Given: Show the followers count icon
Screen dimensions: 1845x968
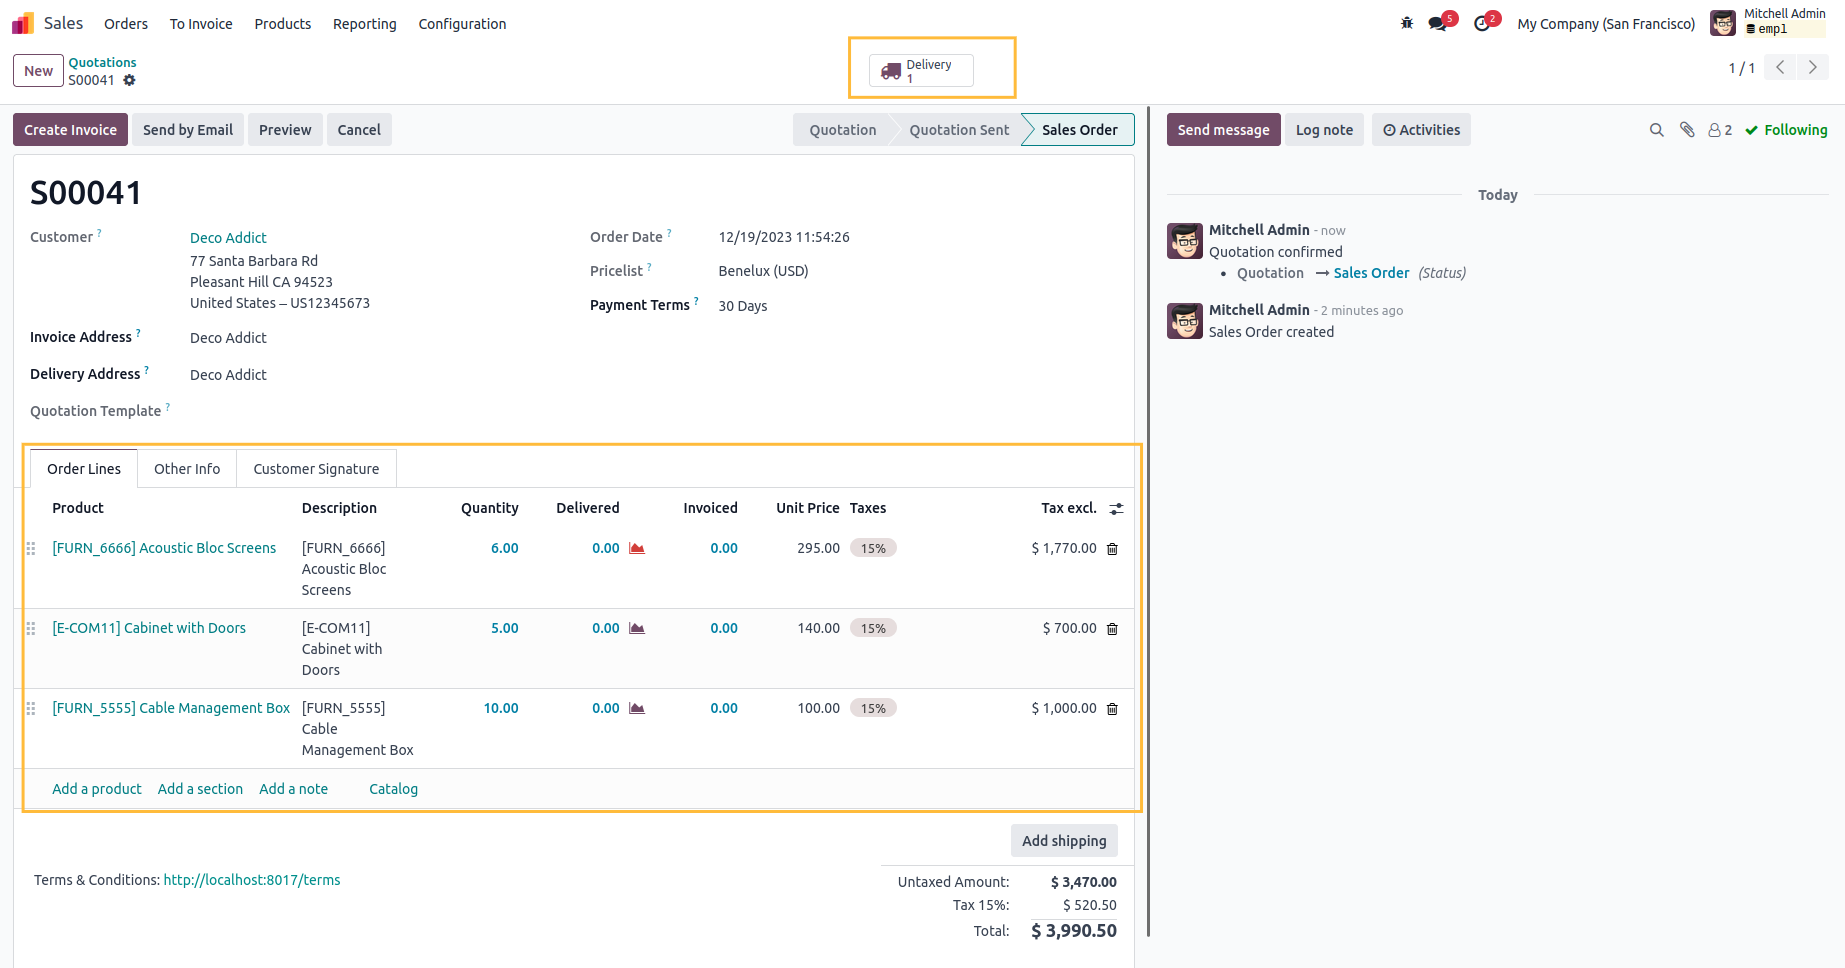Looking at the screenshot, I should (1720, 130).
